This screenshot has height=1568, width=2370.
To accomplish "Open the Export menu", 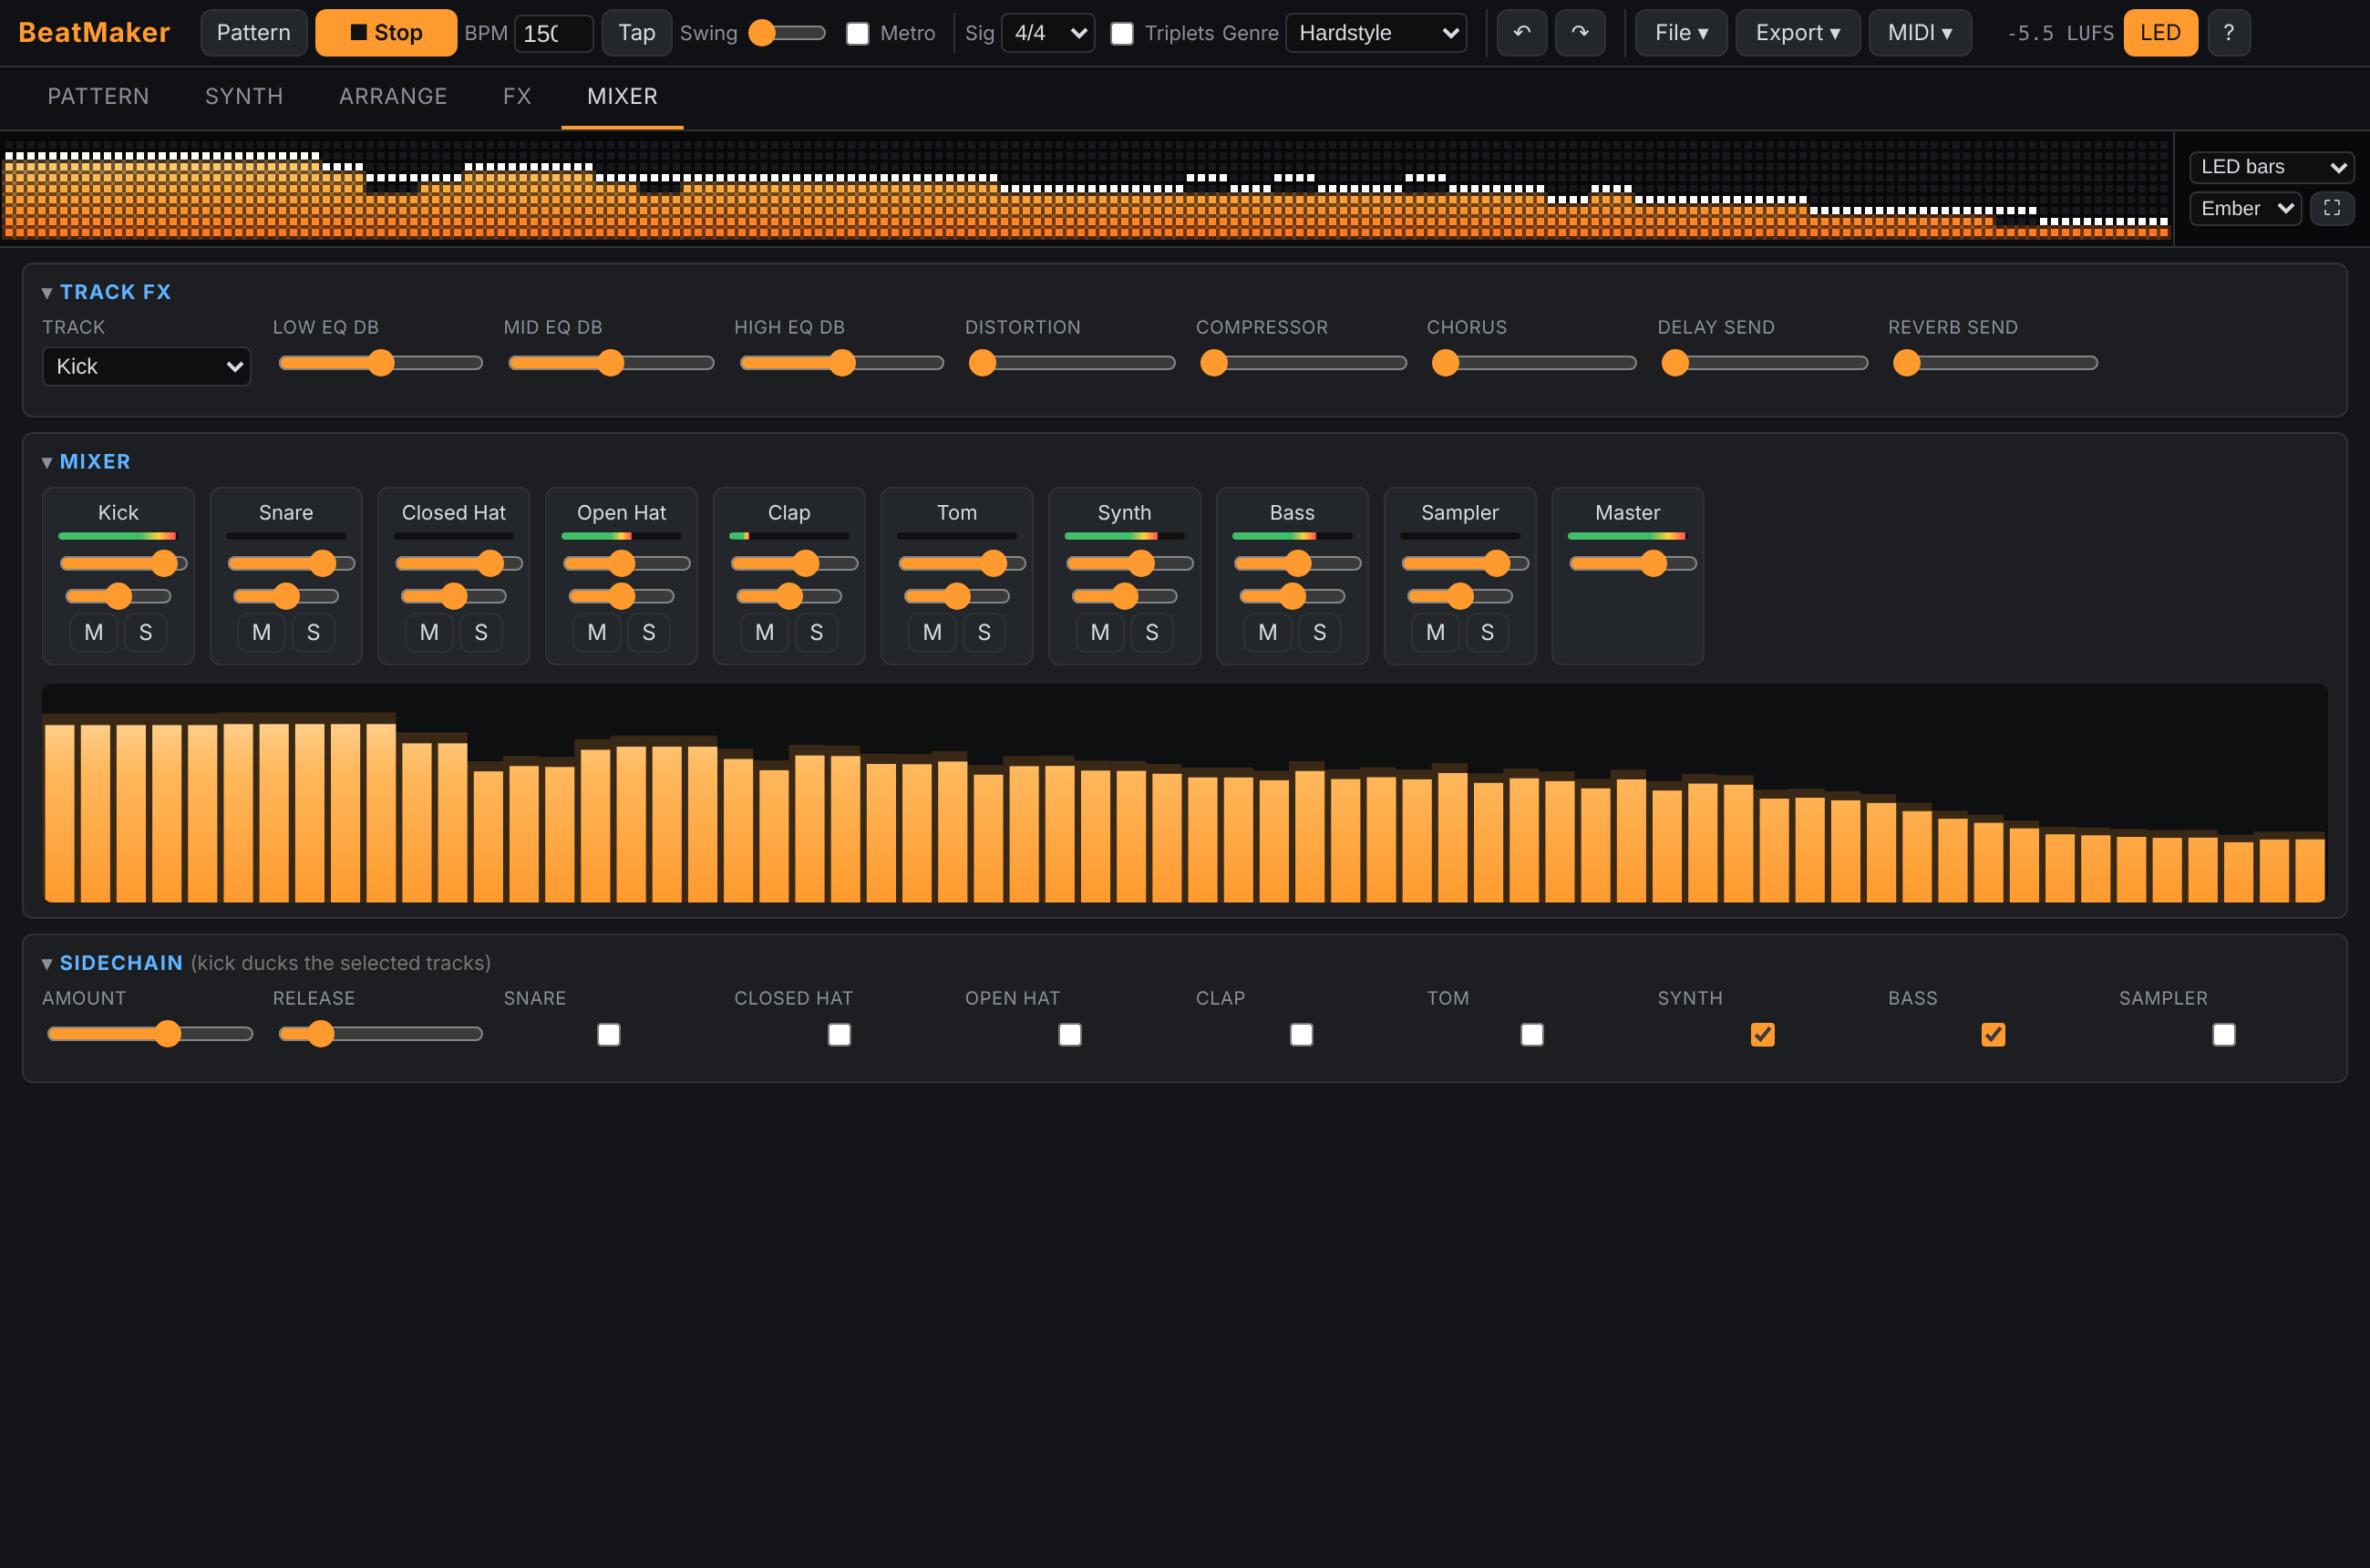I will [x=1797, y=33].
